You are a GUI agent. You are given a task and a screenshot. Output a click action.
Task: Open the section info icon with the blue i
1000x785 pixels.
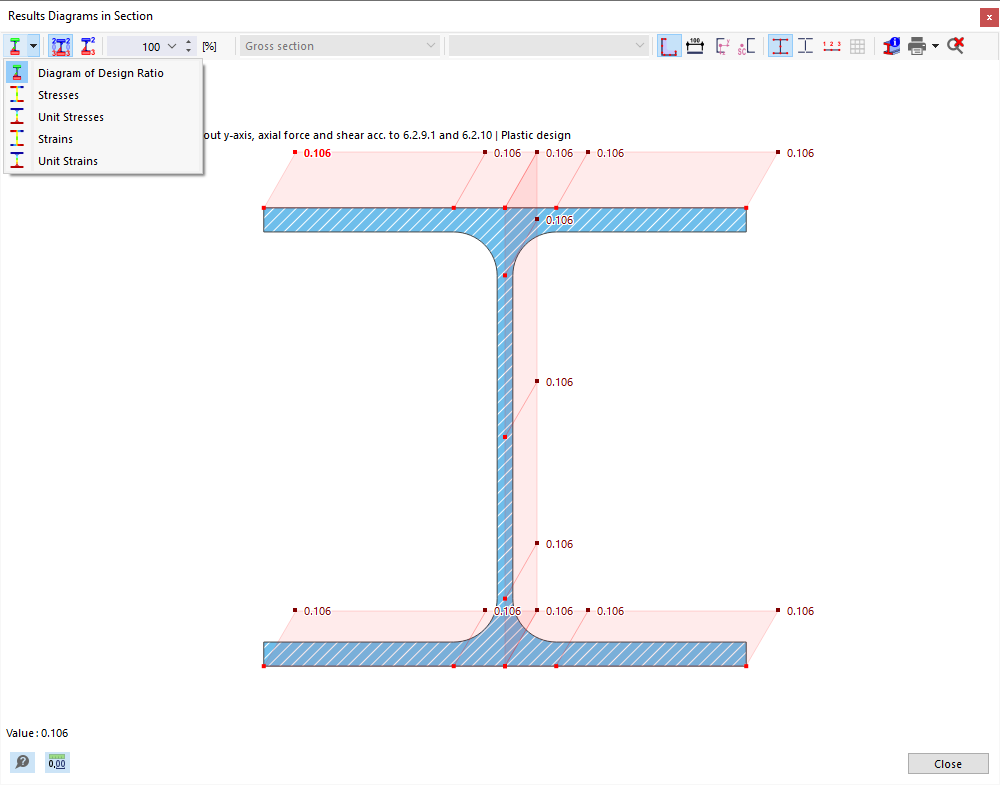890,45
